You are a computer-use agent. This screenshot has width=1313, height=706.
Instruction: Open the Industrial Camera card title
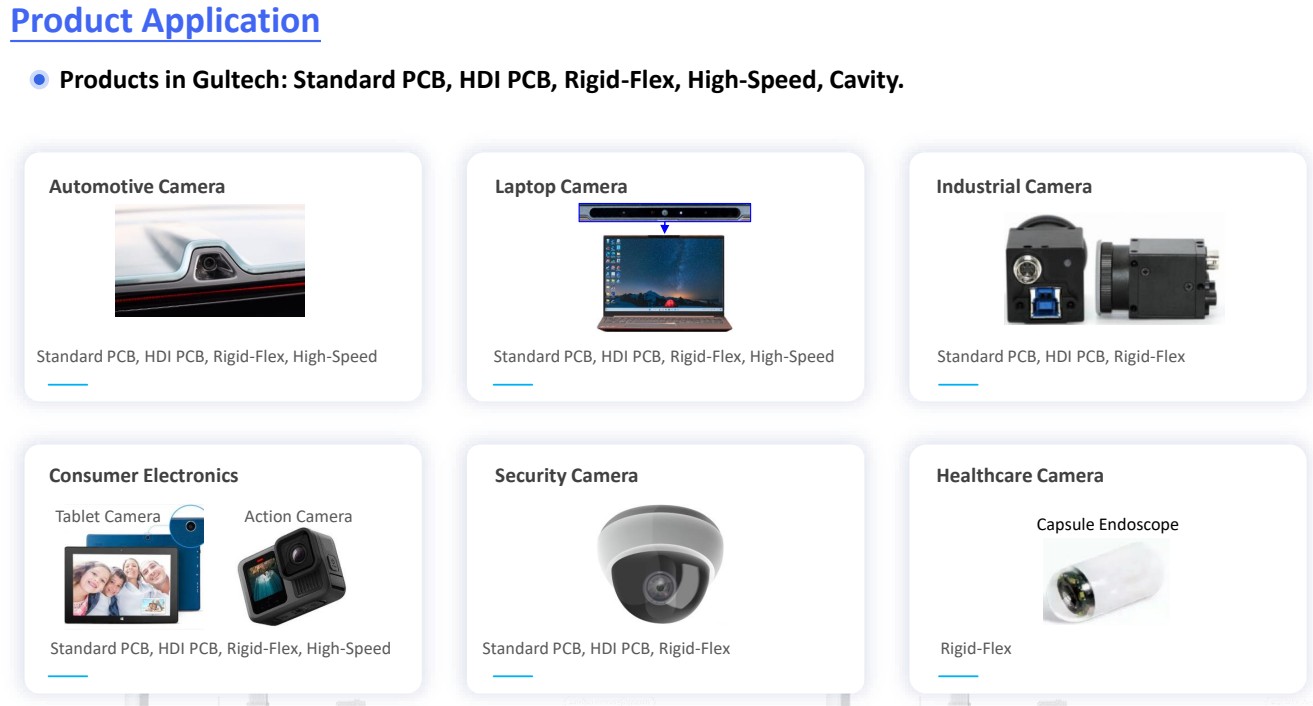pyautogui.click(x=1014, y=187)
